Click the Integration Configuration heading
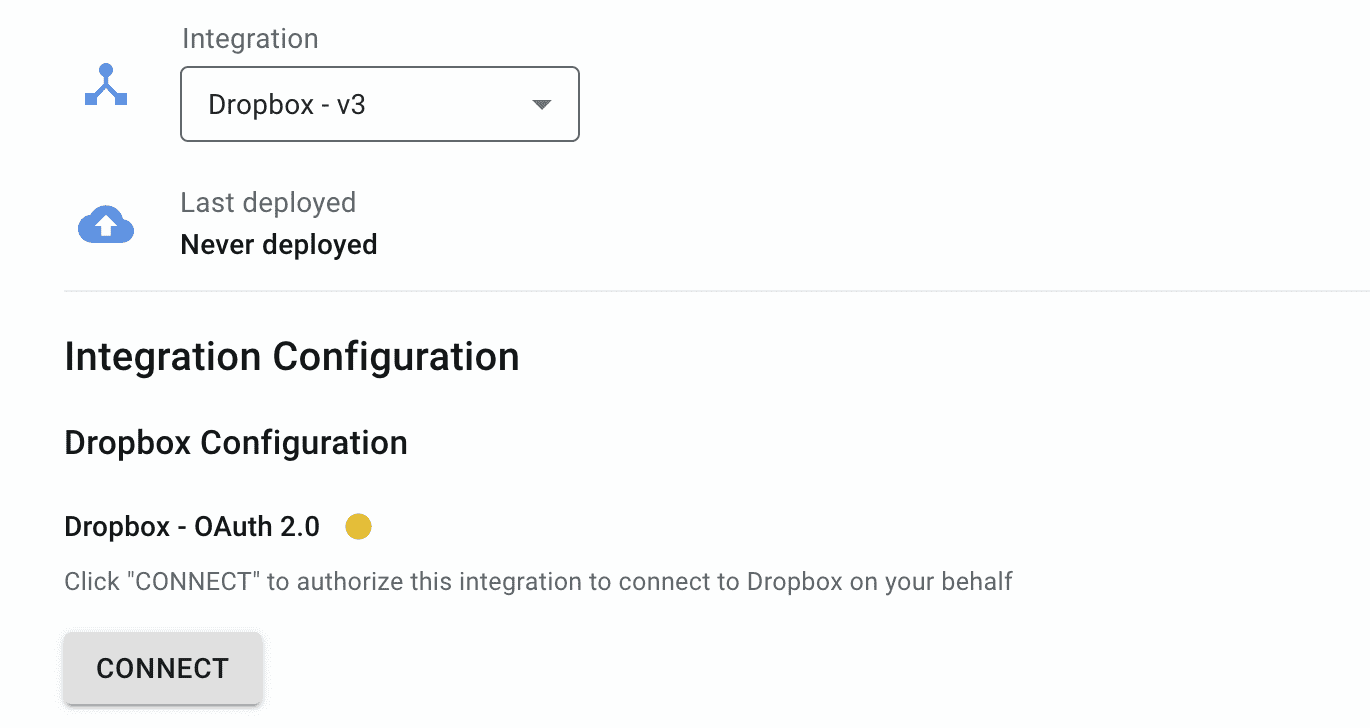 pos(292,357)
